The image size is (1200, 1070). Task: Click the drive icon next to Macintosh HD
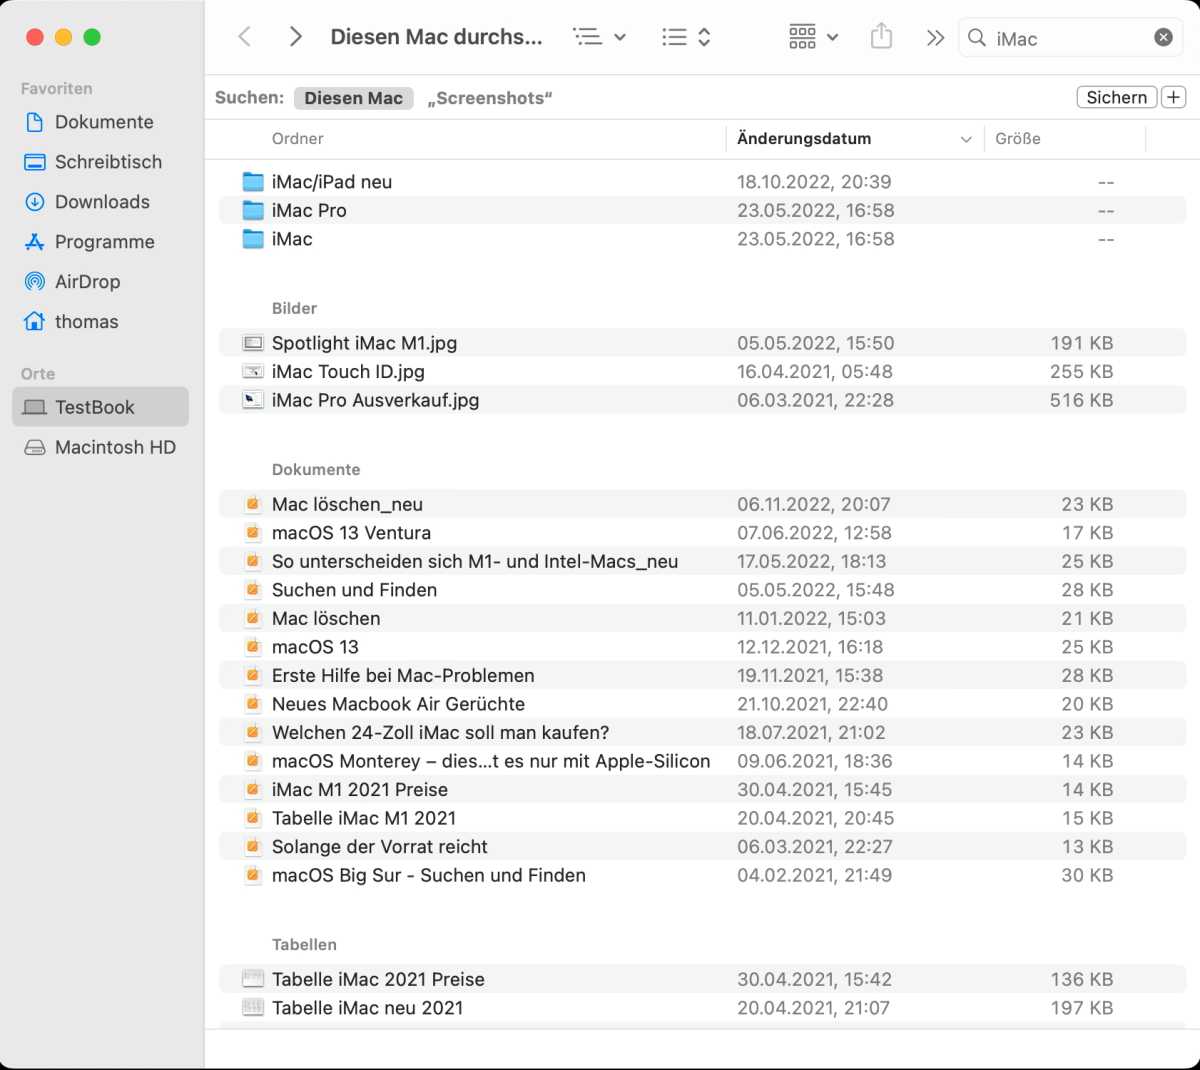34,447
